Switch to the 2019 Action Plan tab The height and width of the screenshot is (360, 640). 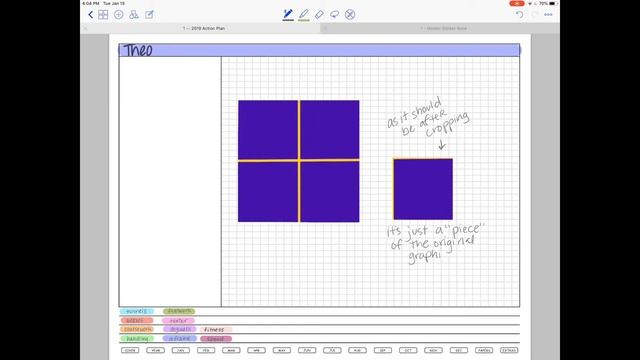pos(204,29)
